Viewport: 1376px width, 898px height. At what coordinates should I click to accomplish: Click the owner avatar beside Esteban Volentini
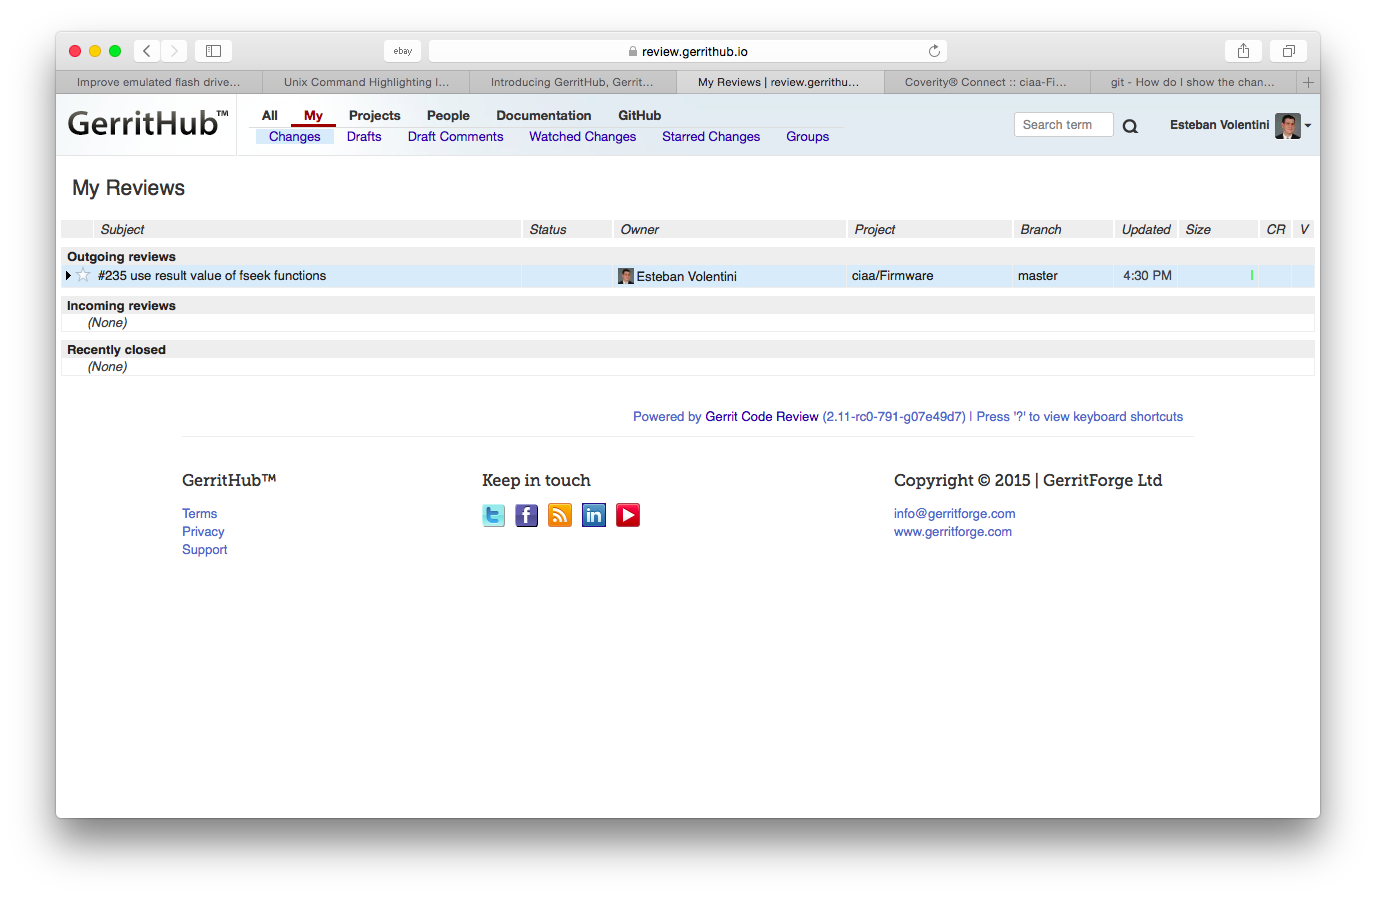coord(626,276)
